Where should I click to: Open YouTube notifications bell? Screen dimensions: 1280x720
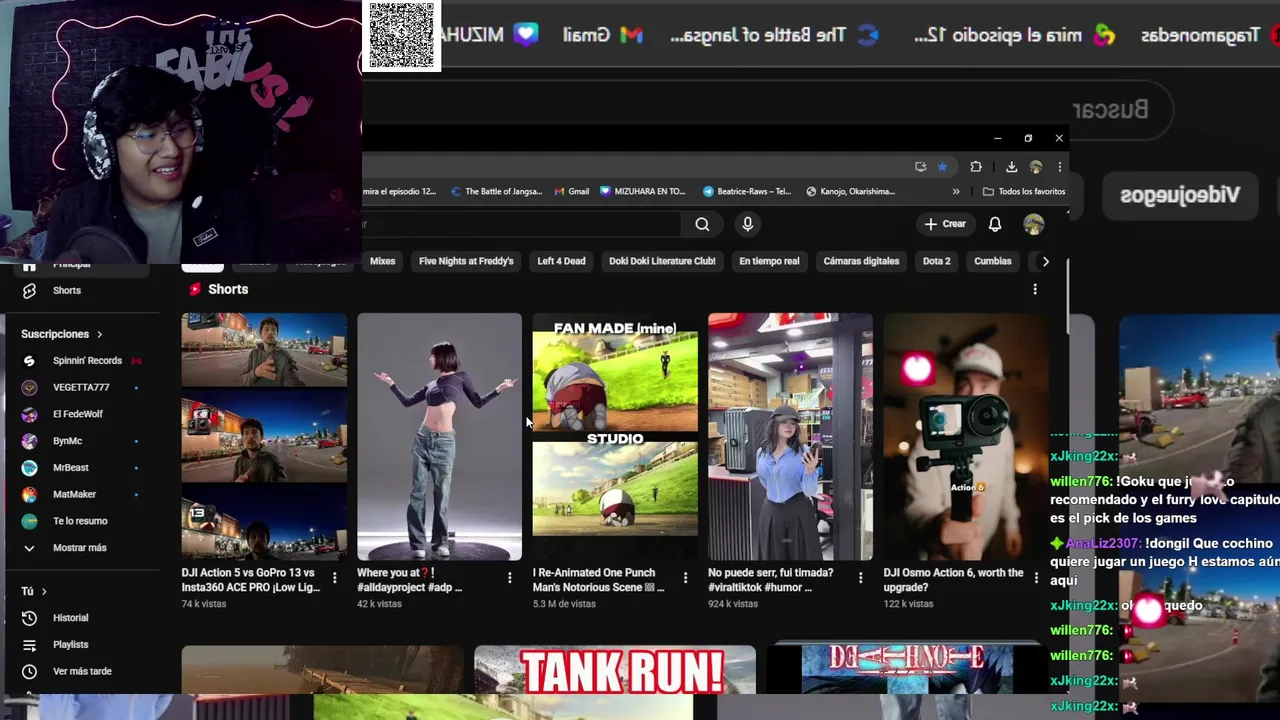click(x=994, y=224)
